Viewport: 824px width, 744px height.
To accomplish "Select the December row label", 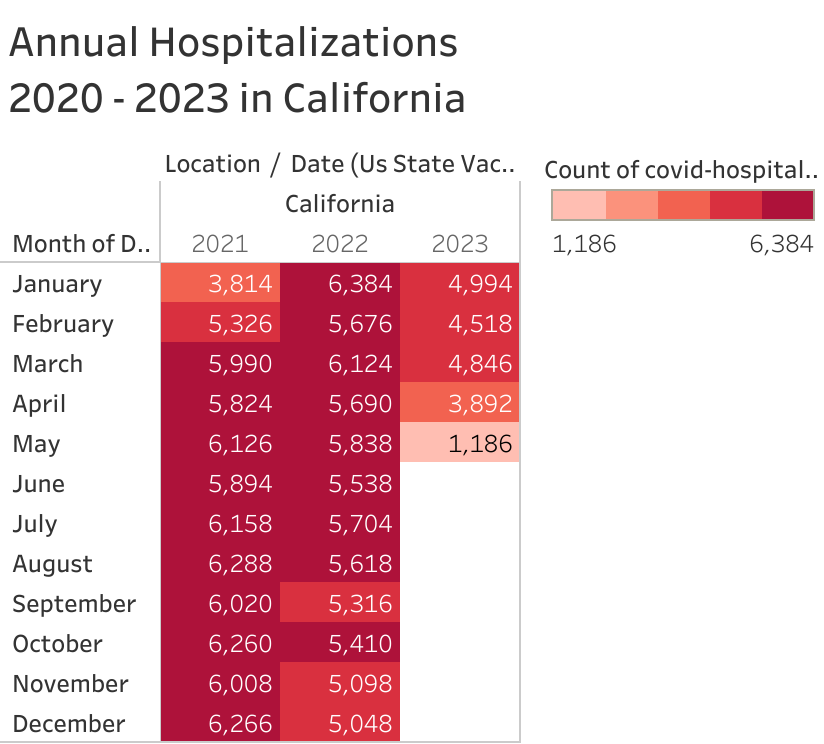I will click(69, 724).
